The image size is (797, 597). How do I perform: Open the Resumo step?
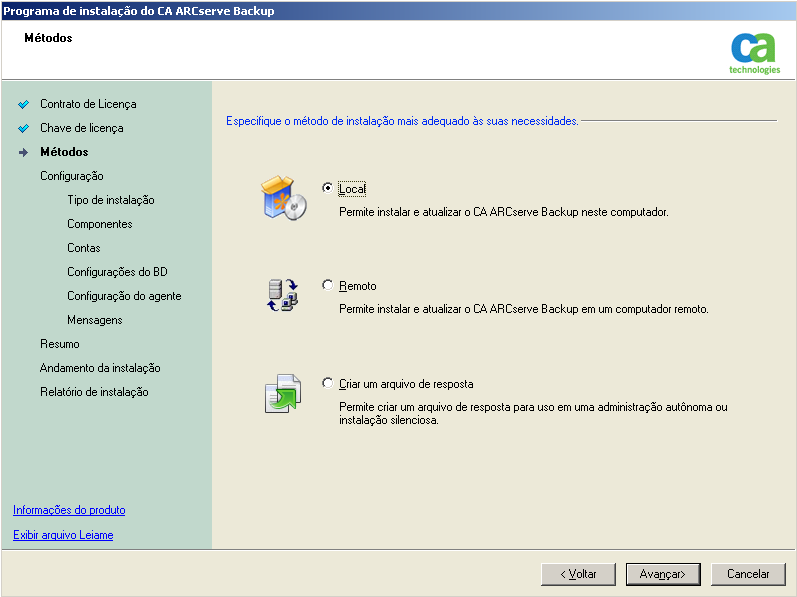click(x=59, y=344)
